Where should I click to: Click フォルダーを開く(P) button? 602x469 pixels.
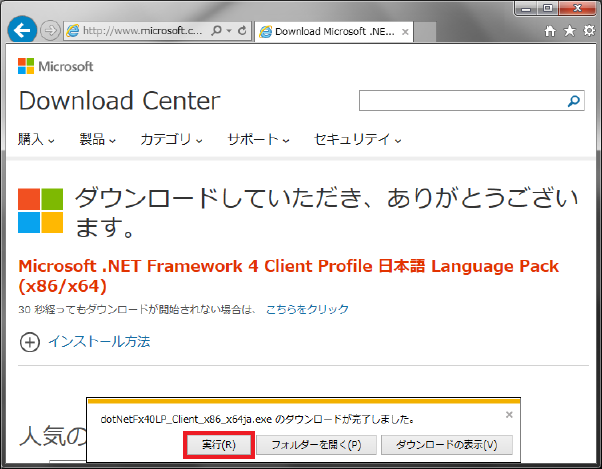coord(316,445)
